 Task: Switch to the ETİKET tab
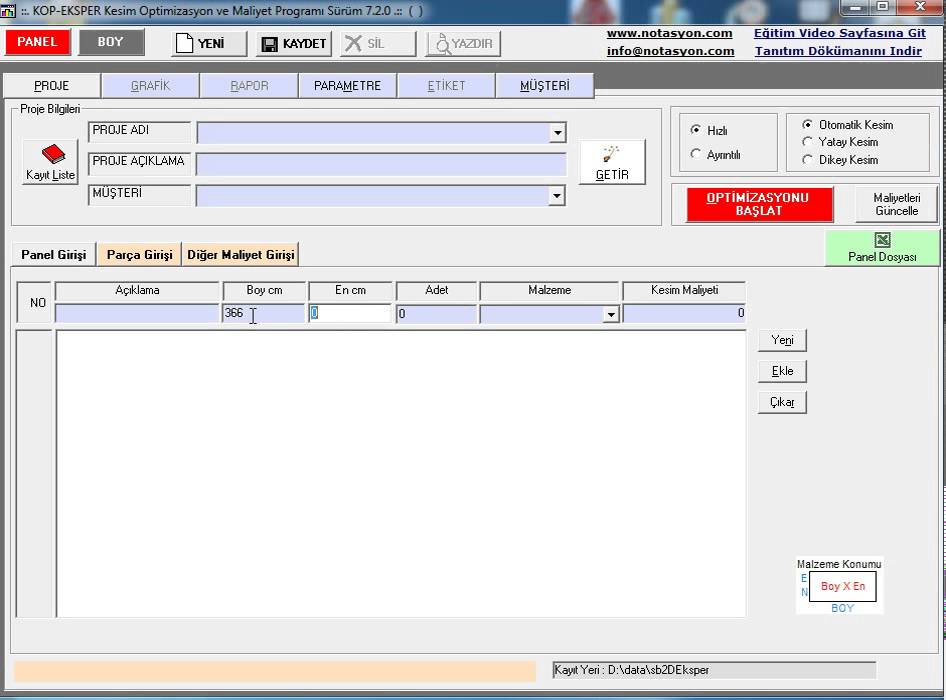(446, 86)
